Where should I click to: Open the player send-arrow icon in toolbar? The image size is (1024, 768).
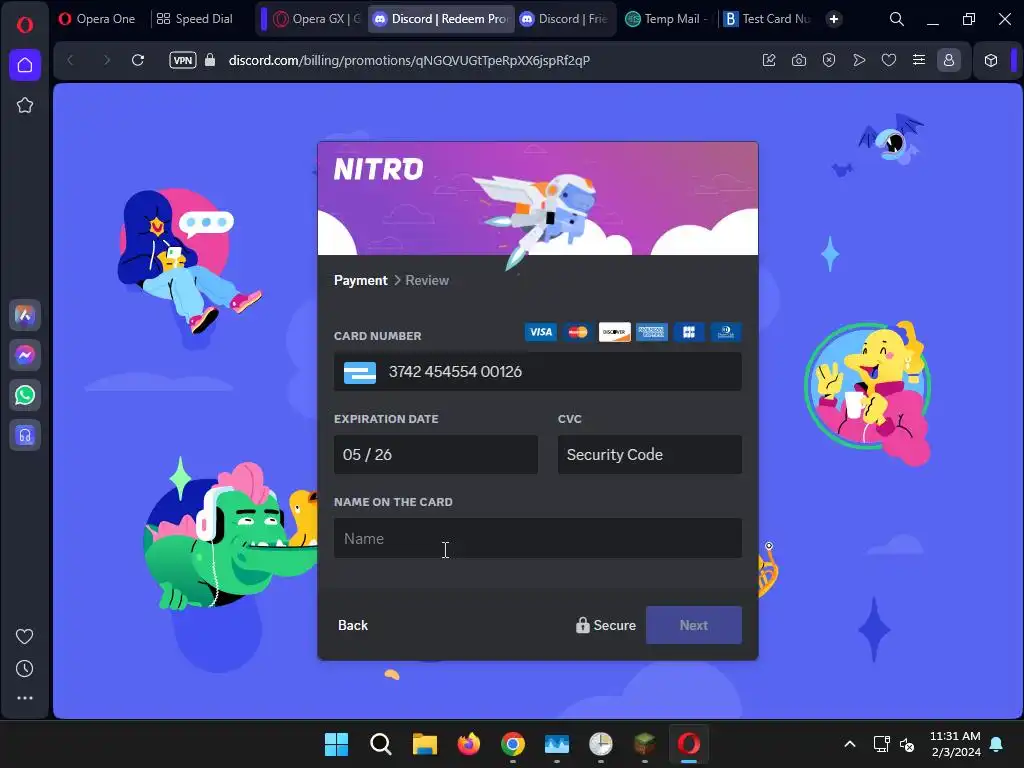tap(859, 61)
